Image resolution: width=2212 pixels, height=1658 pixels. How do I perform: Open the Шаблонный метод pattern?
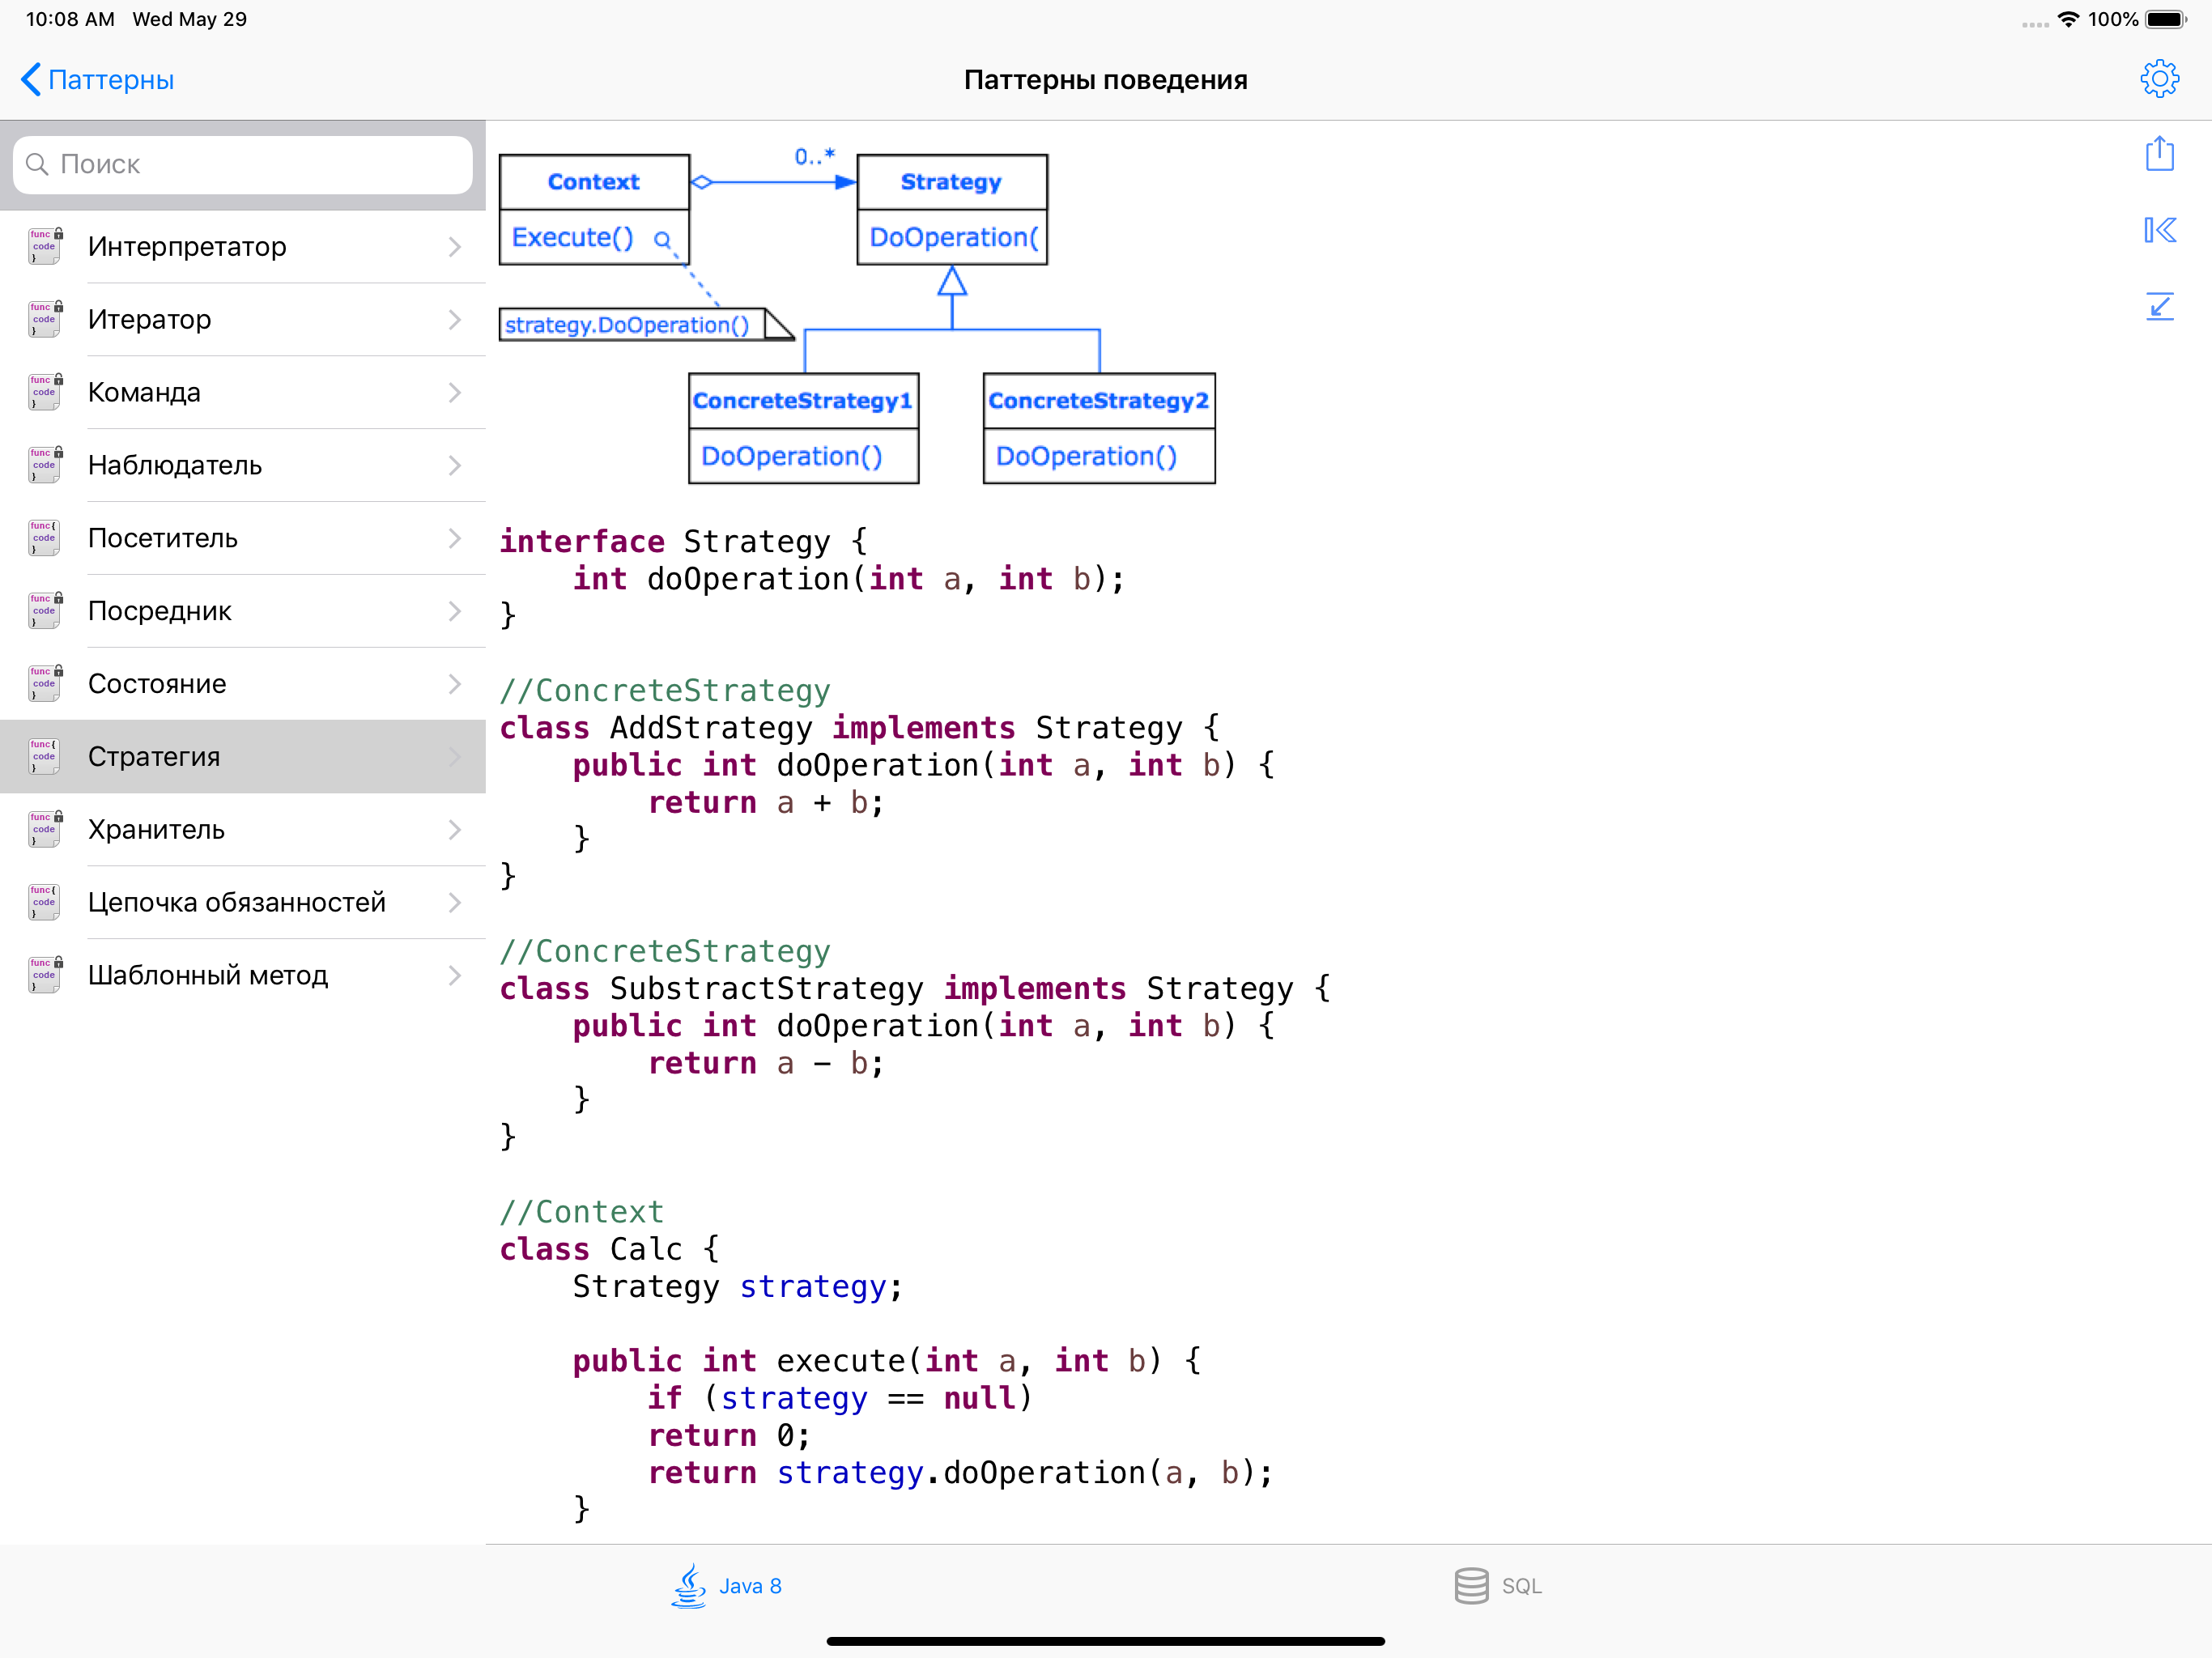click(x=208, y=975)
